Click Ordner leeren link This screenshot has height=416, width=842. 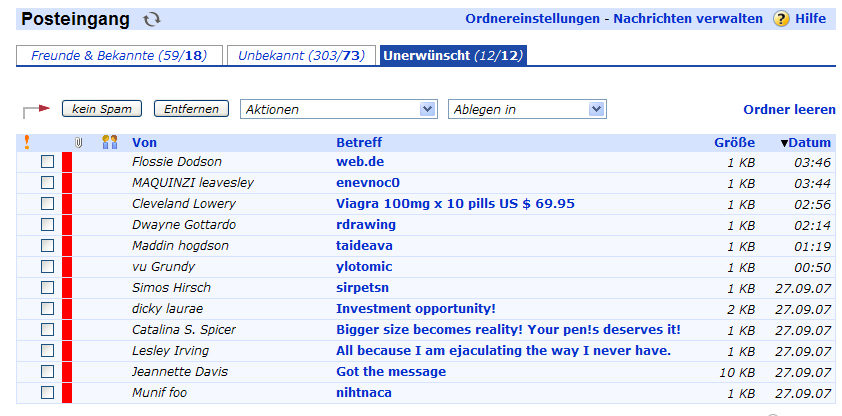[789, 109]
